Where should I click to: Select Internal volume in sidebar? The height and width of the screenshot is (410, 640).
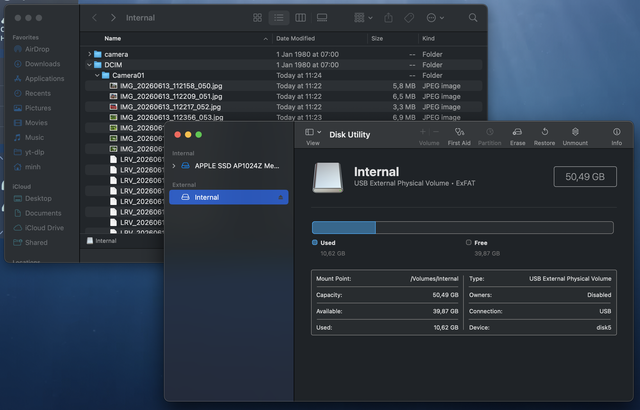point(229,197)
